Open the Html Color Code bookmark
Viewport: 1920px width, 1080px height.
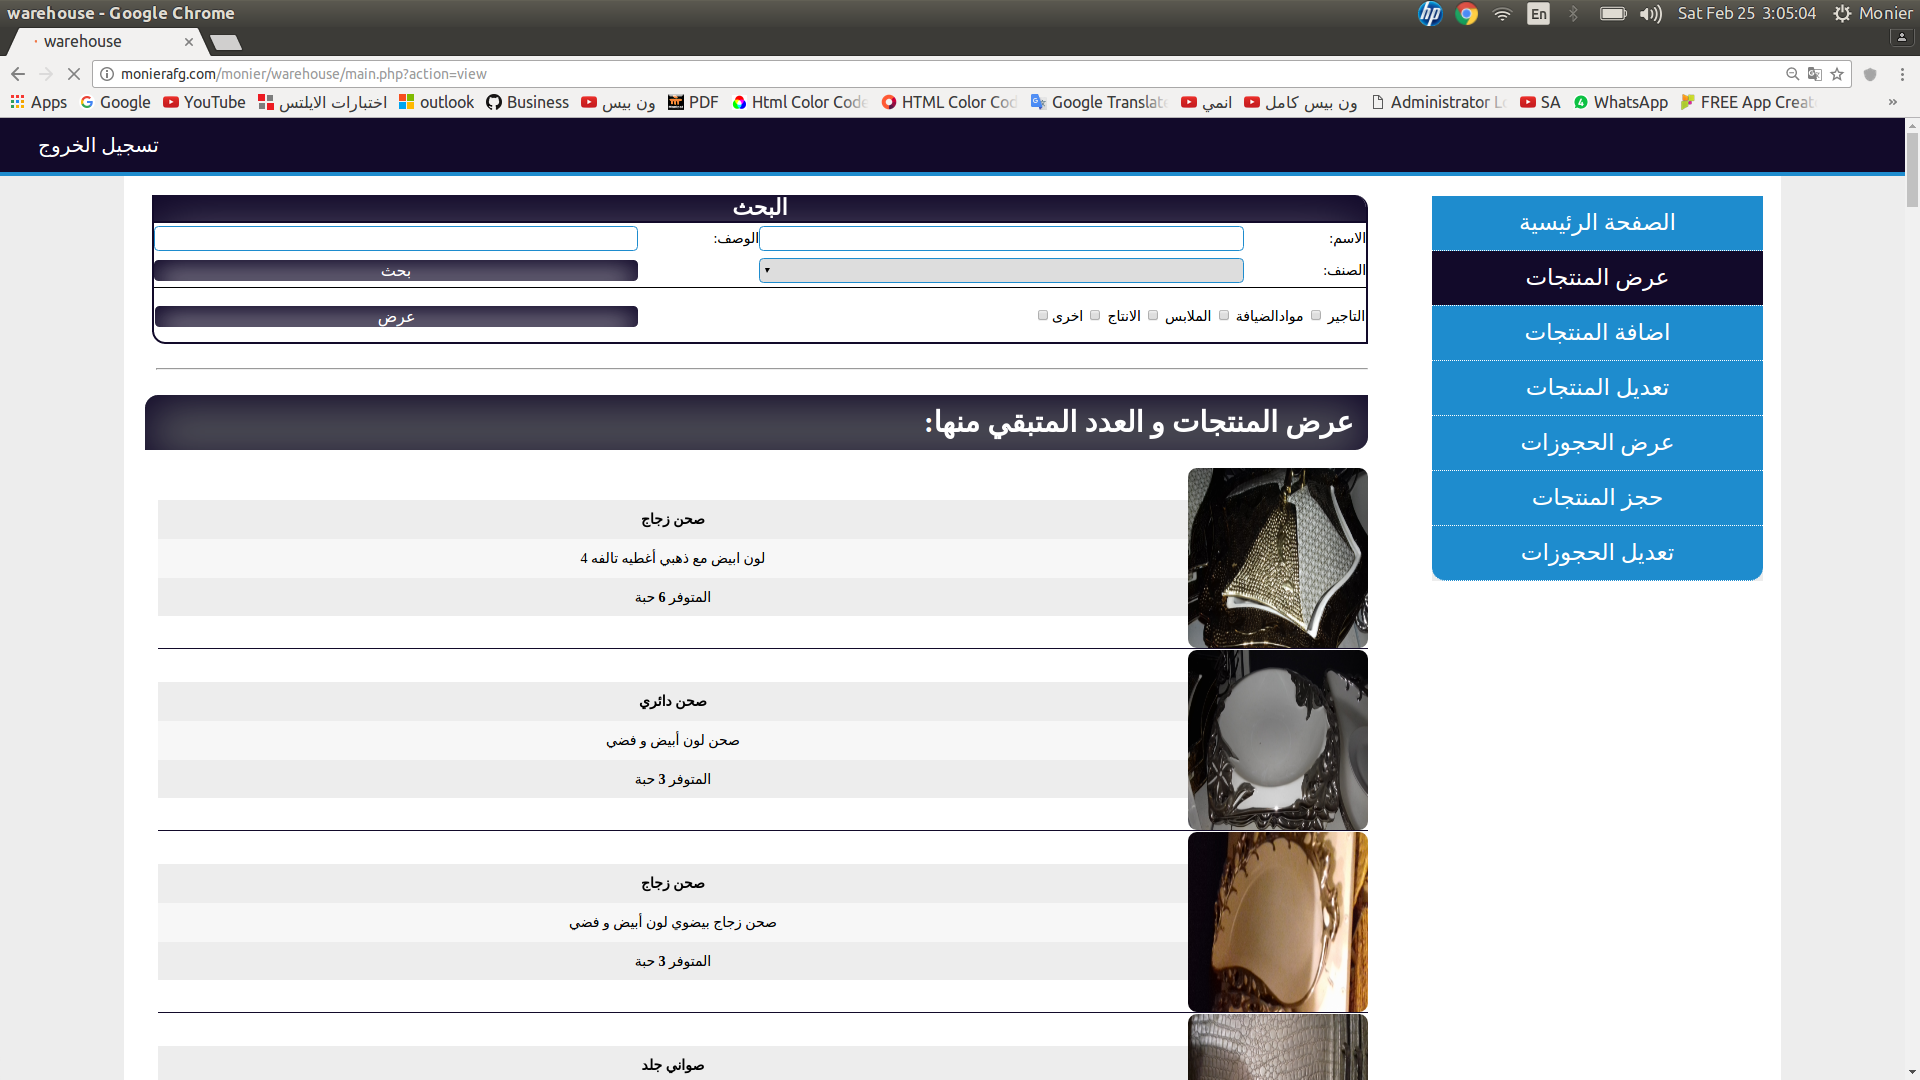tap(799, 102)
